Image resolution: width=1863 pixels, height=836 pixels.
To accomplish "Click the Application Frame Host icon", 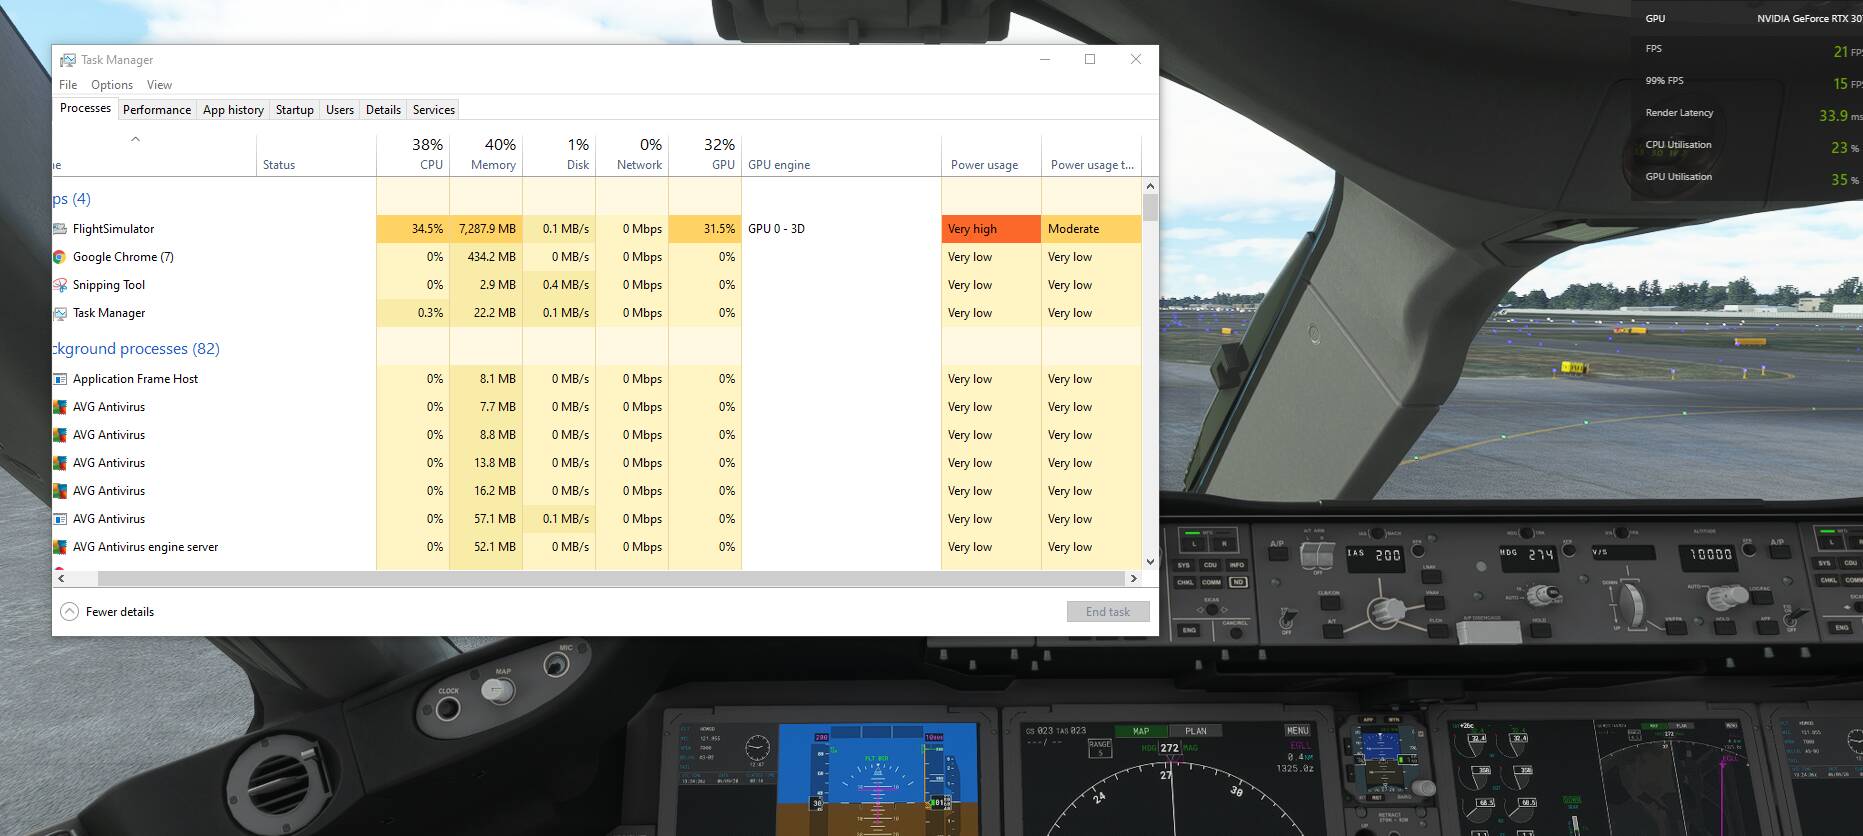I will 60,379.
